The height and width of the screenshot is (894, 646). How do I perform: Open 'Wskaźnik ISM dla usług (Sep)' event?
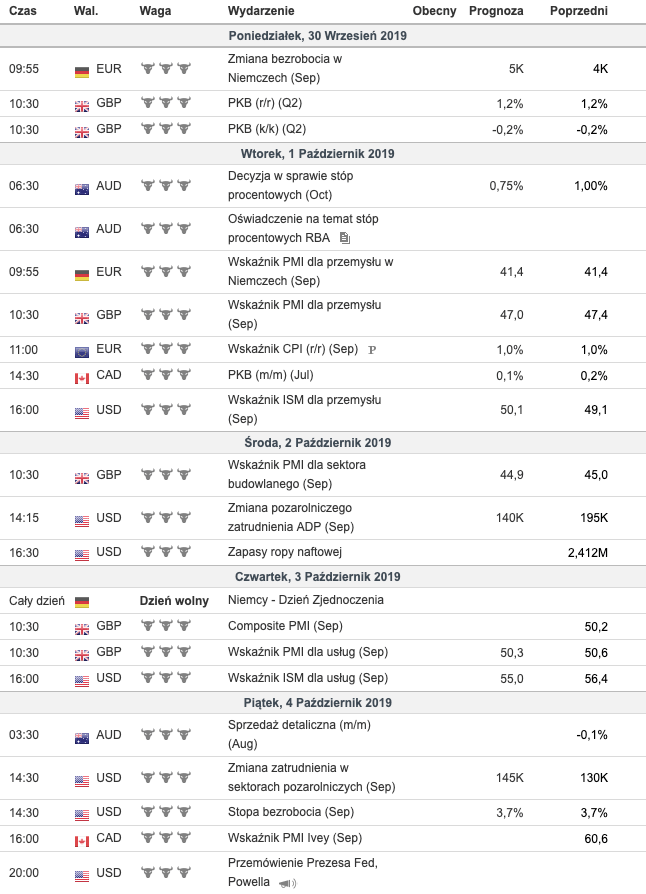(x=307, y=679)
